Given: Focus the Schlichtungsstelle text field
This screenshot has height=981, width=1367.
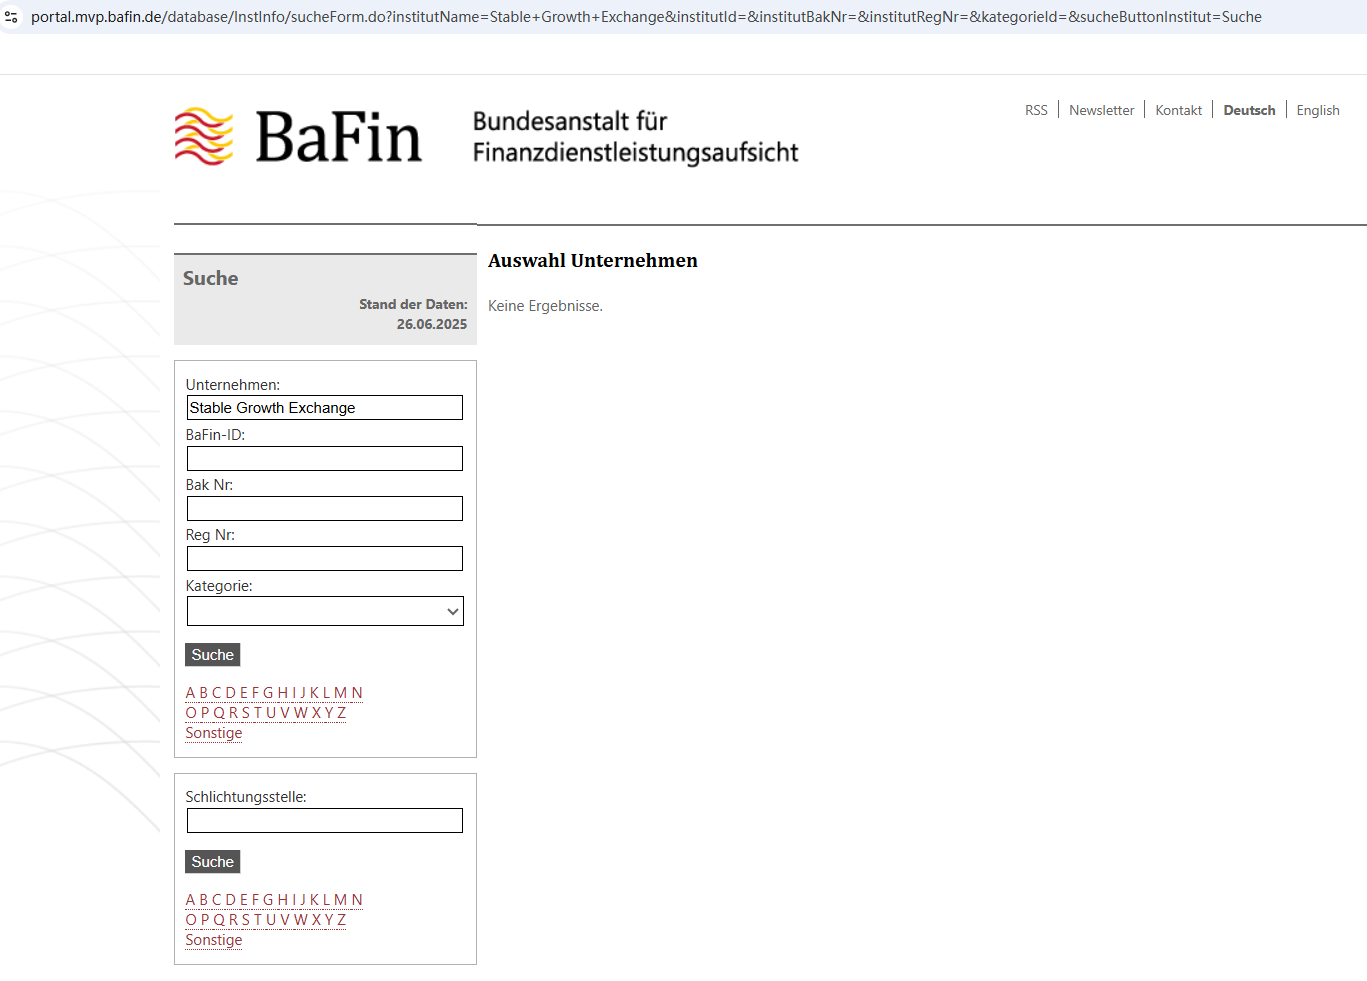Looking at the screenshot, I should coord(325,821).
